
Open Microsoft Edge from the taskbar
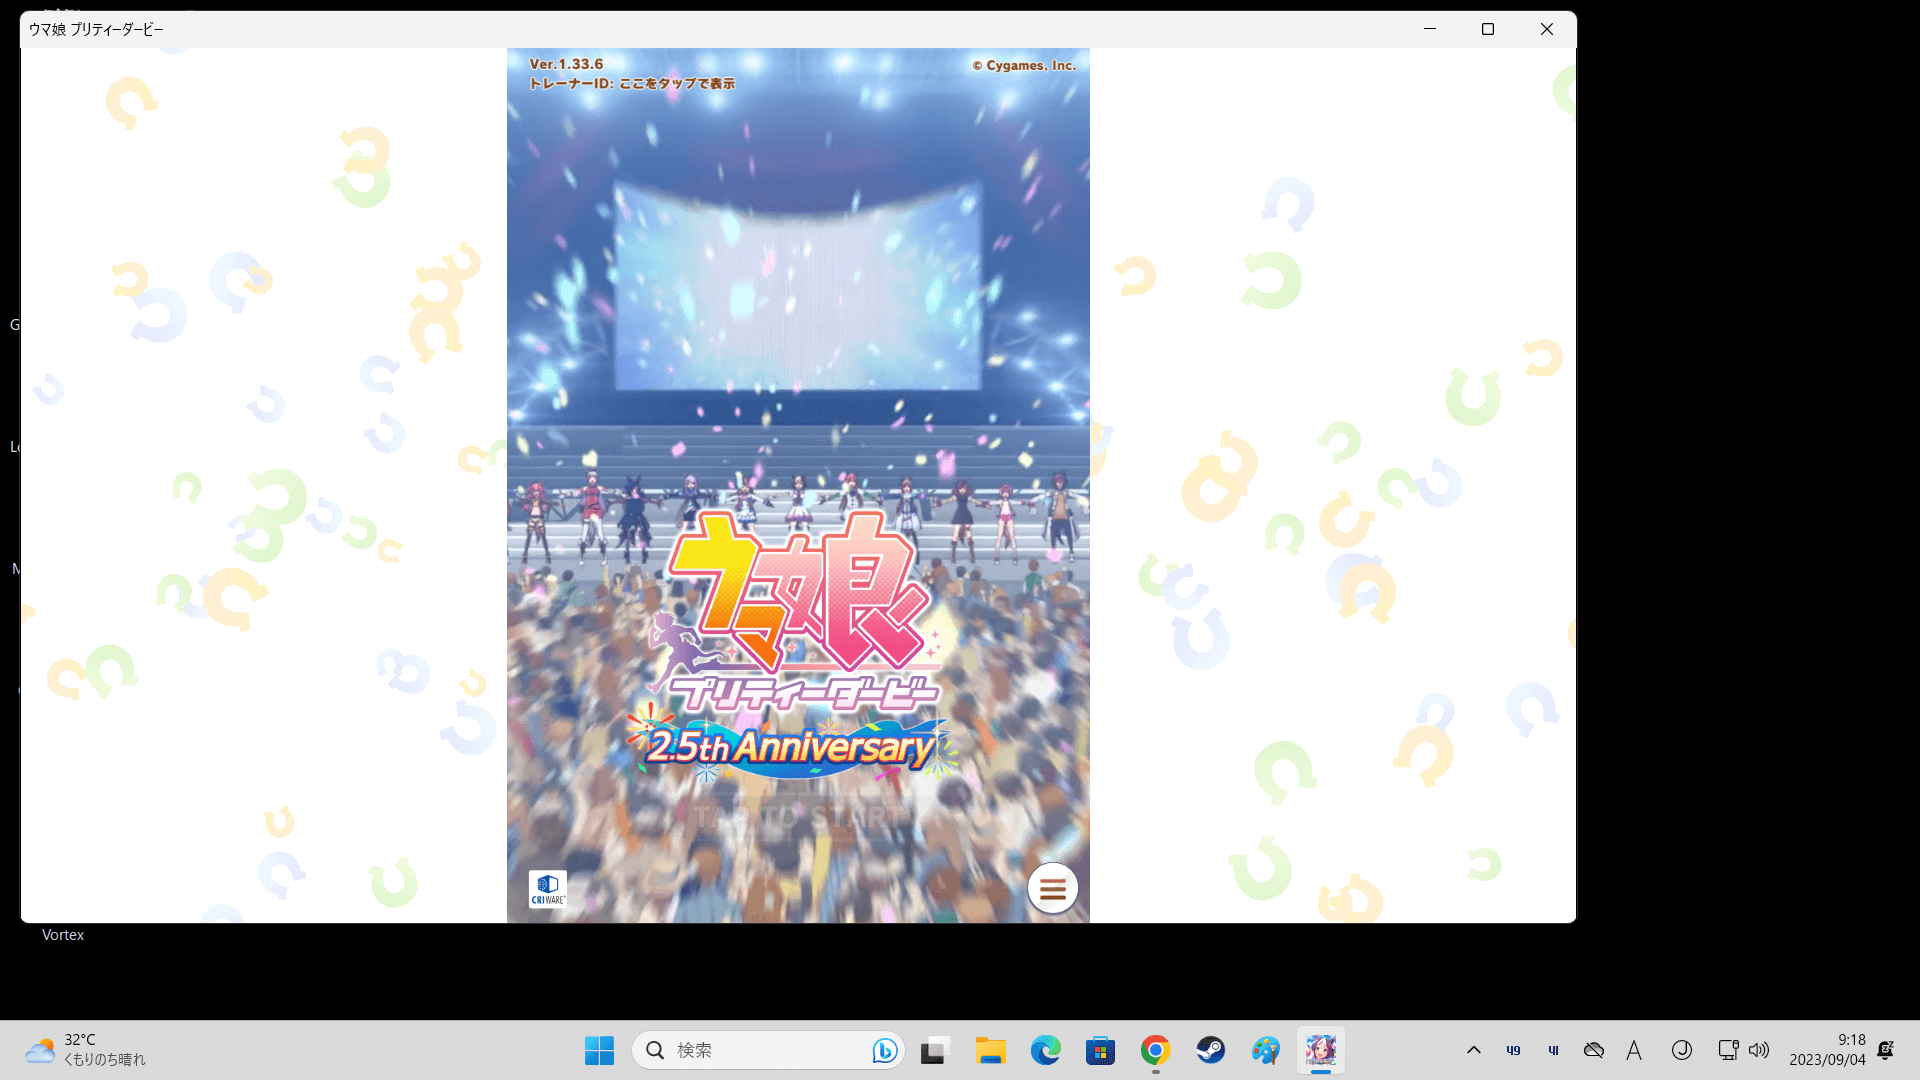[x=1046, y=1050]
